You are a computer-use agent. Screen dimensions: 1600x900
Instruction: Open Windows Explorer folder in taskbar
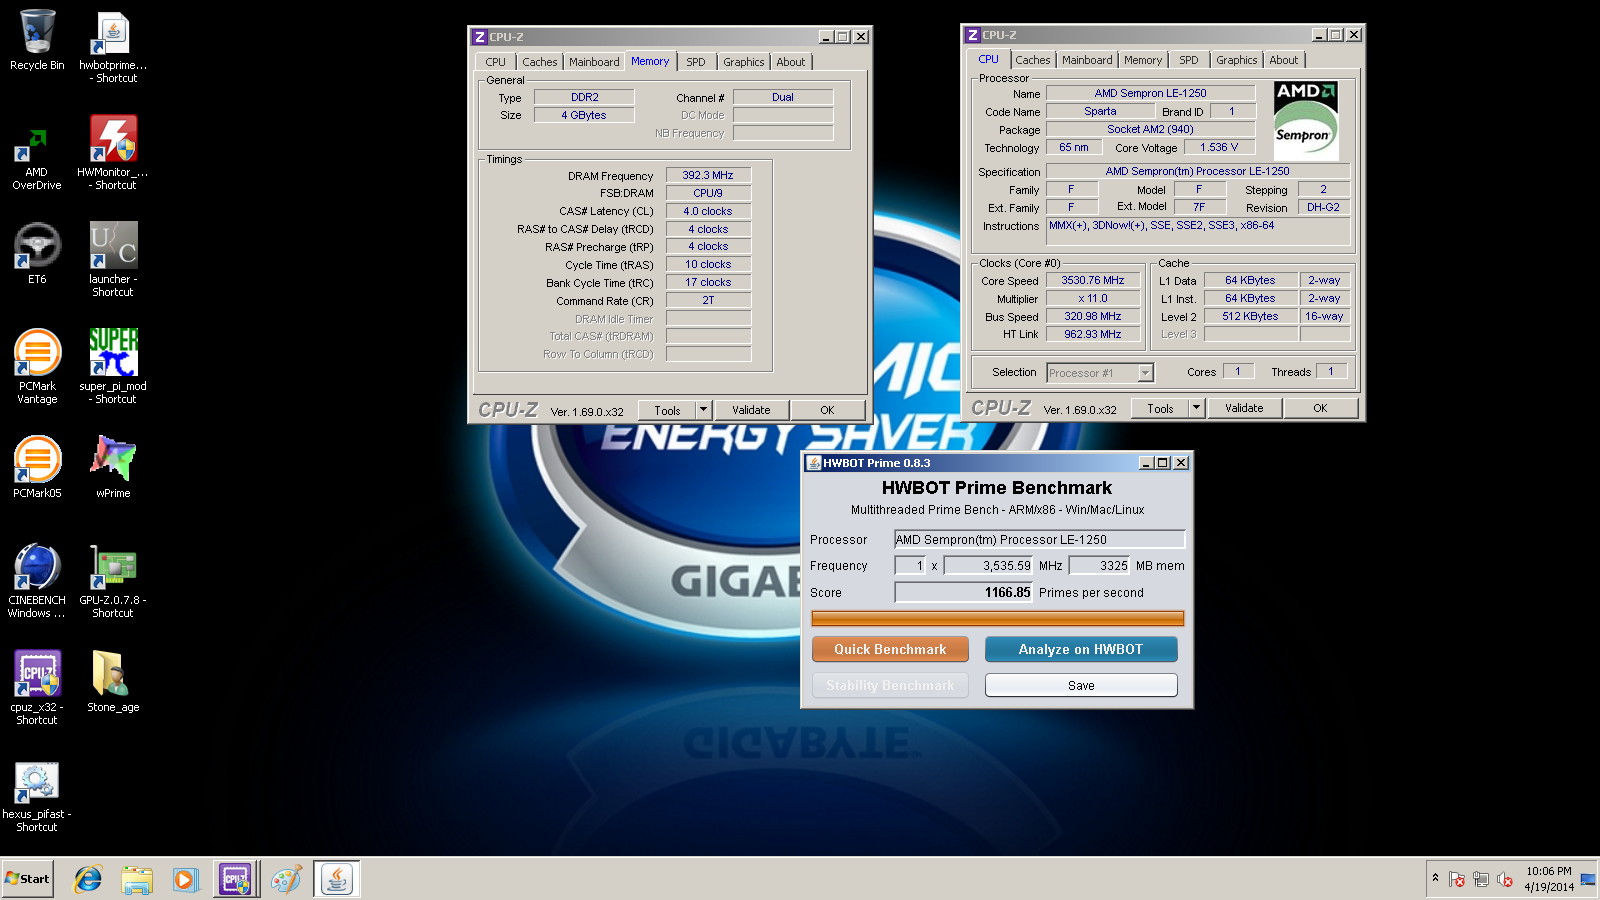[x=137, y=879]
